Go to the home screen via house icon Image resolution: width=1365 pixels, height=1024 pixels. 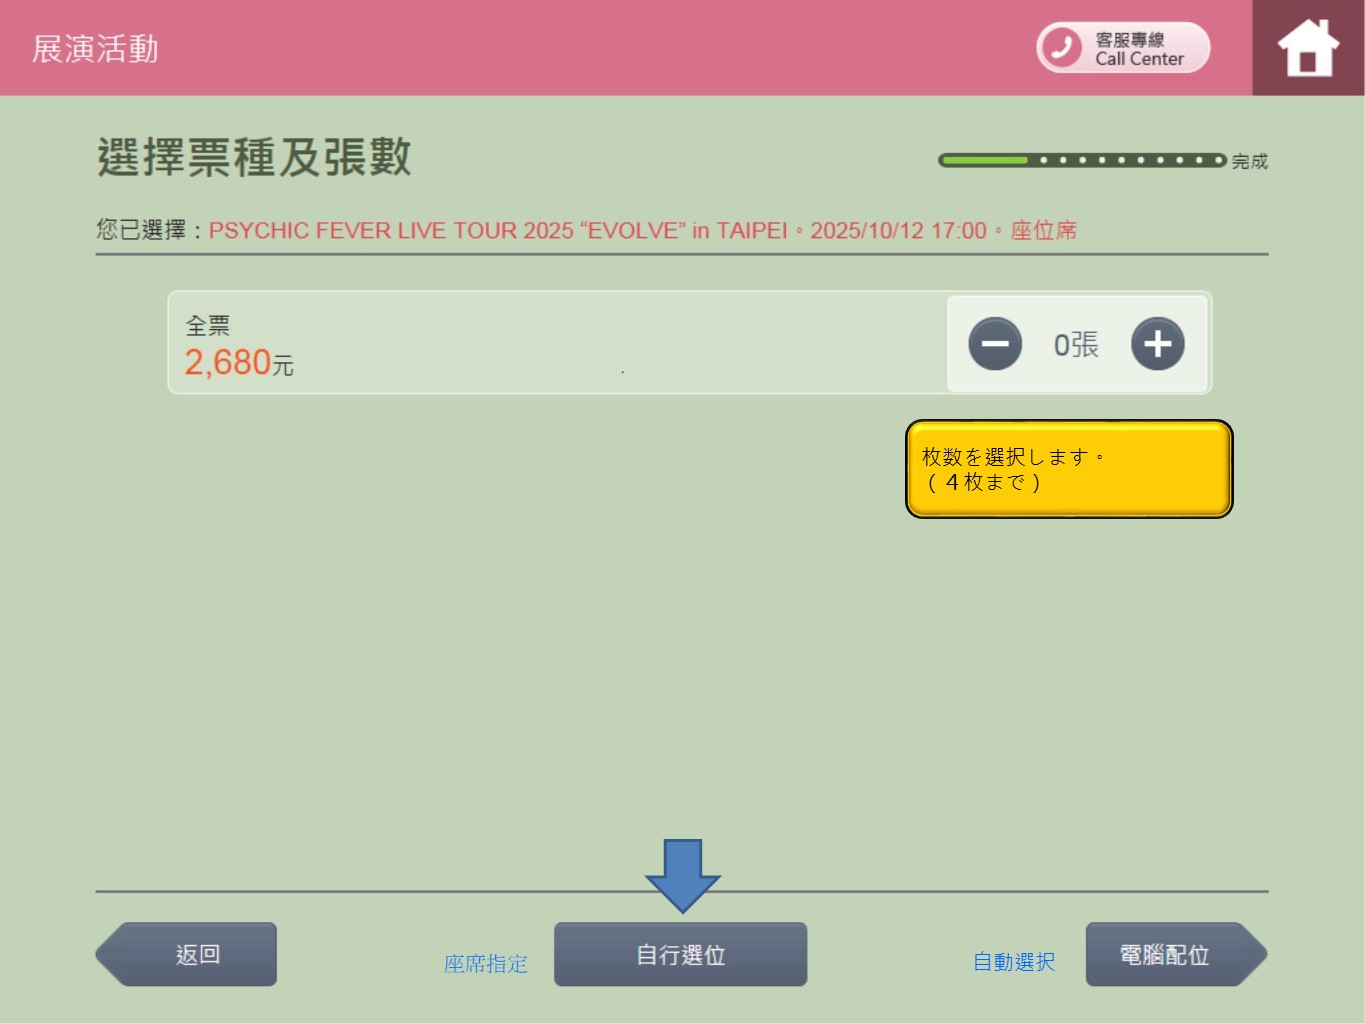tap(1307, 48)
